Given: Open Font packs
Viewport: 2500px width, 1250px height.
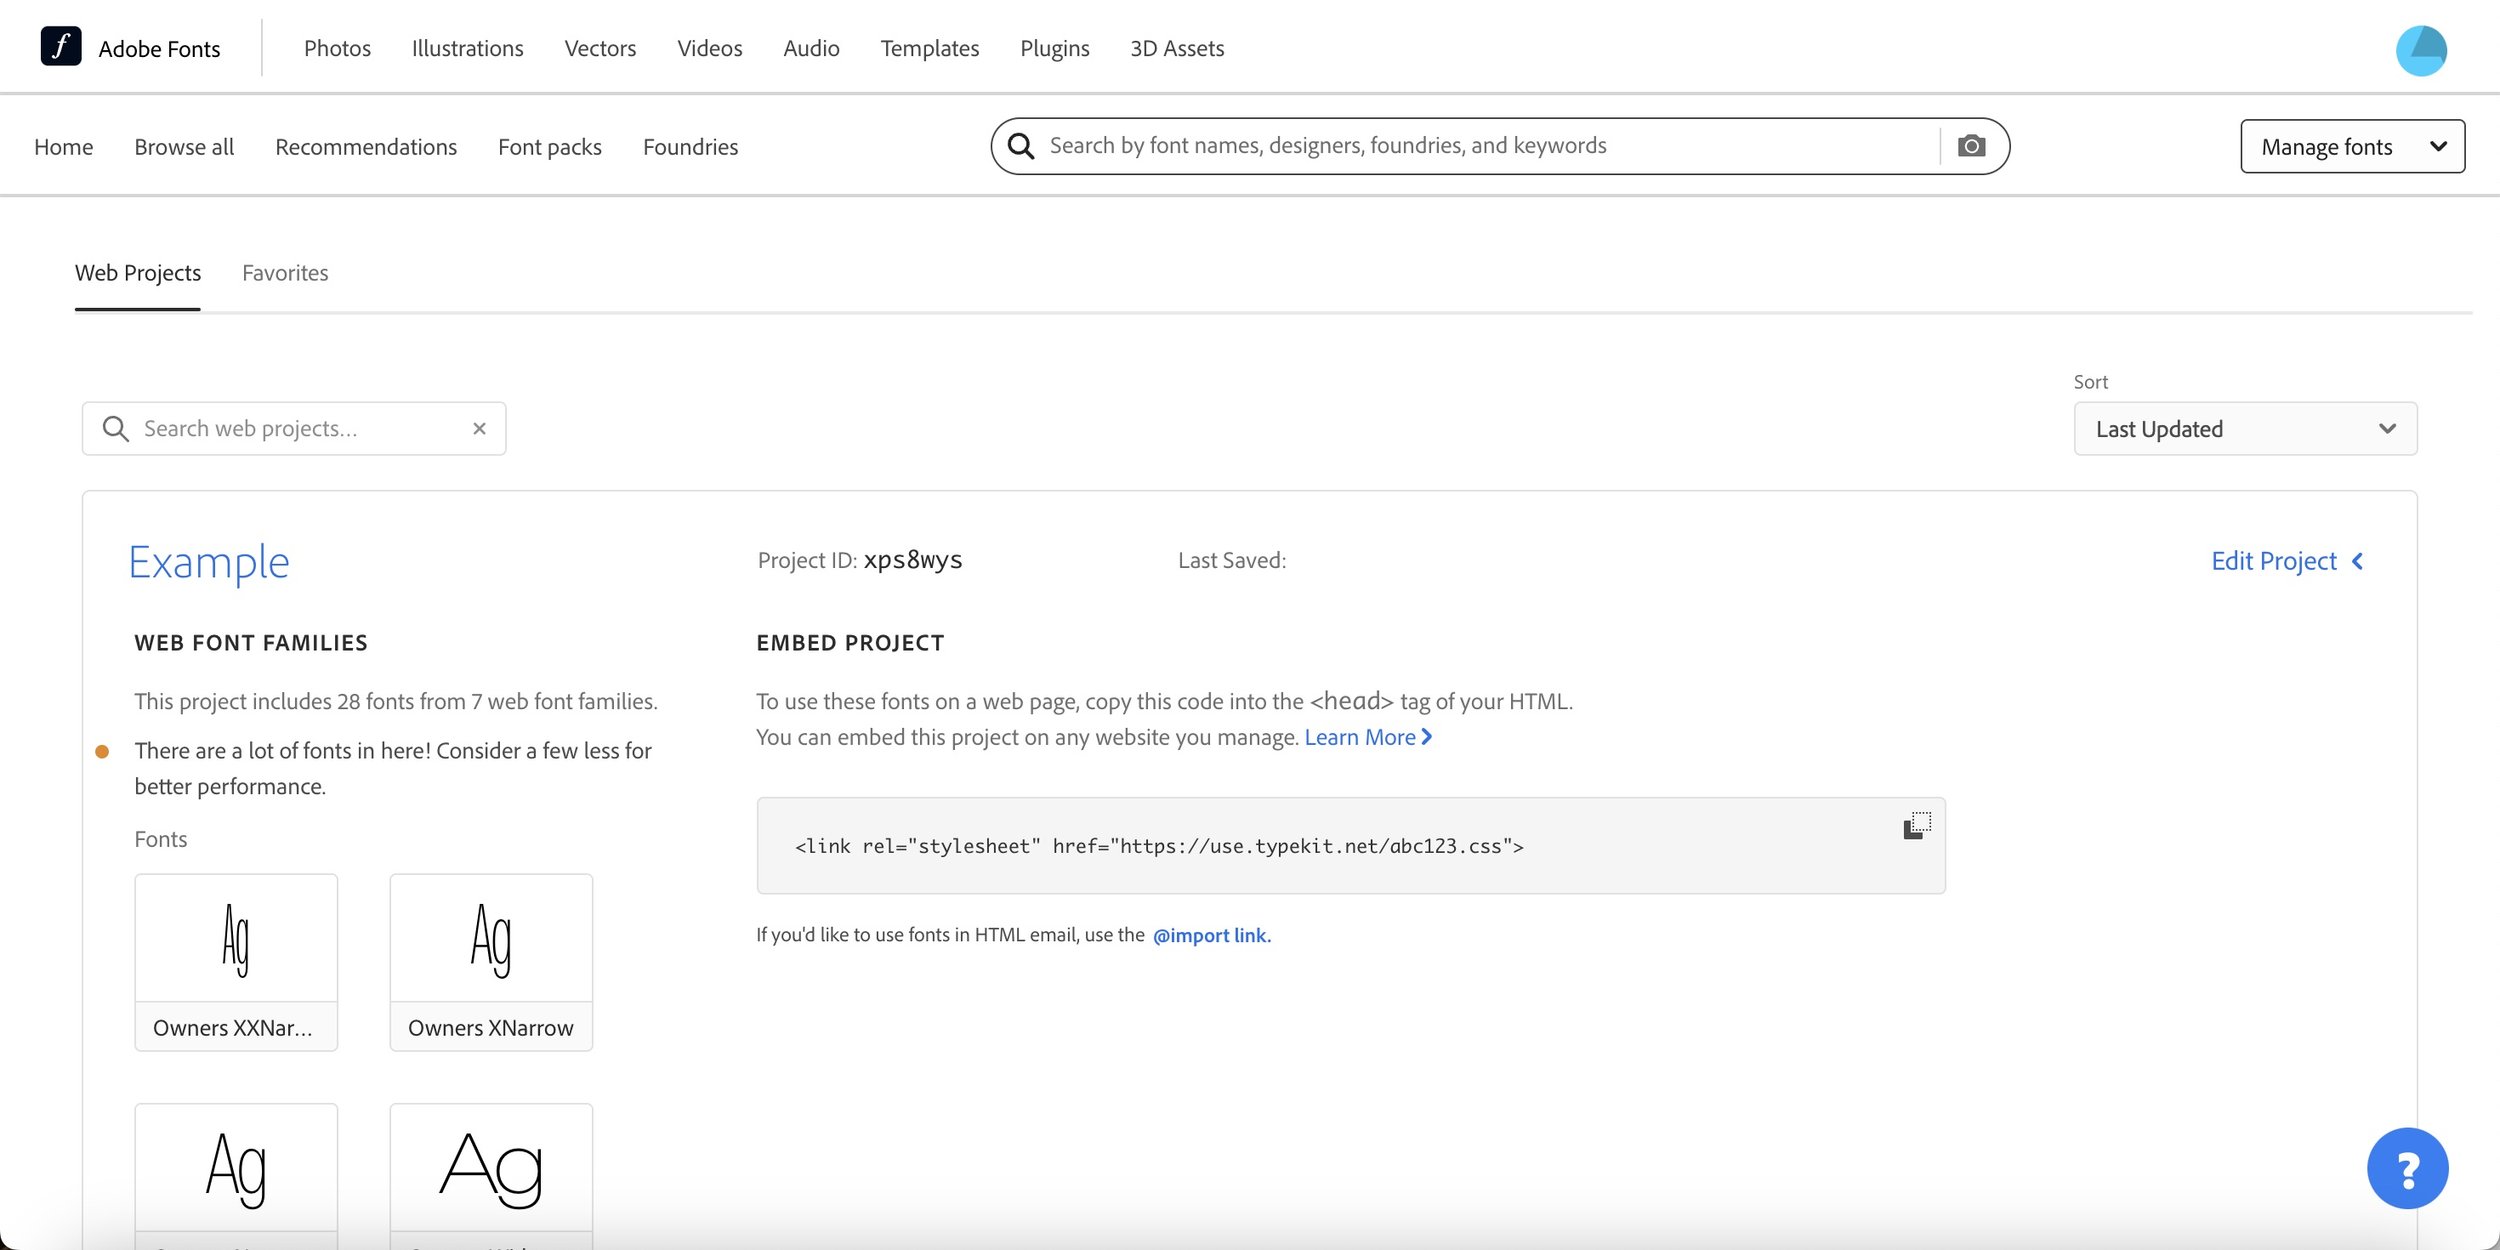Looking at the screenshot, I should click(x=549, y=147).
